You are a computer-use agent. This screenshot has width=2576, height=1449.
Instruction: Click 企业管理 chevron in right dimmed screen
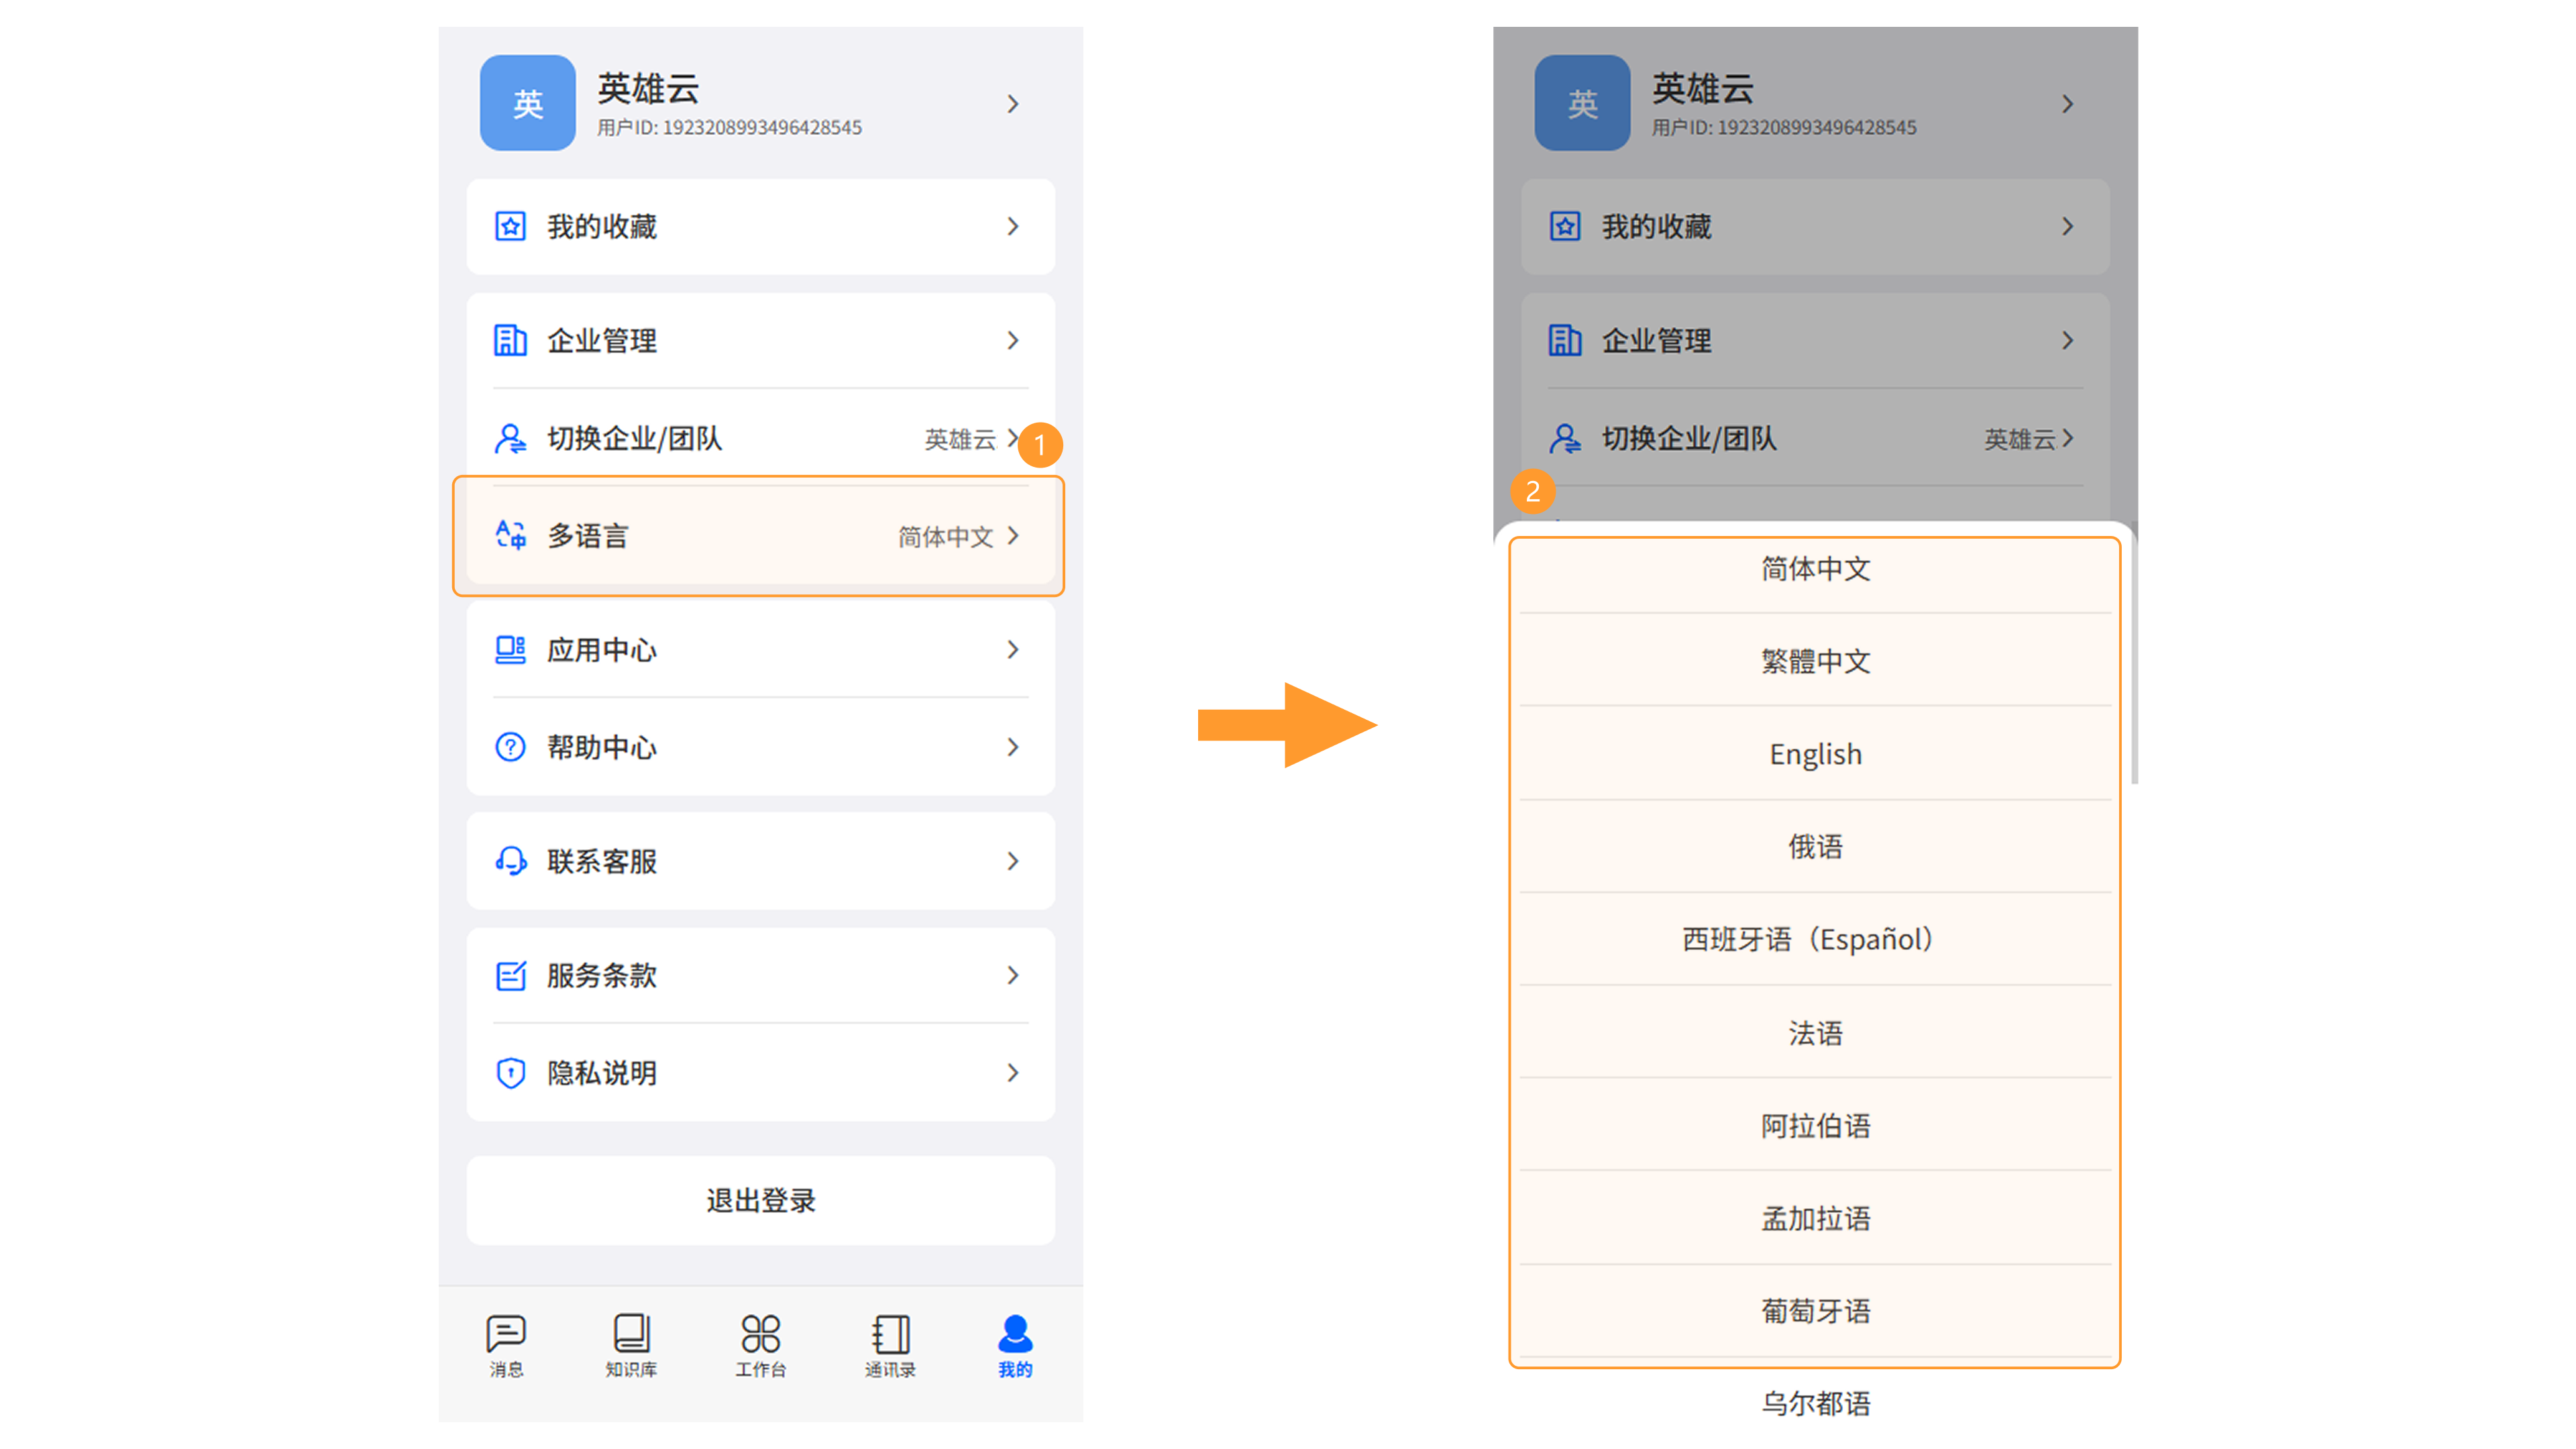(x=2068, y=341)
